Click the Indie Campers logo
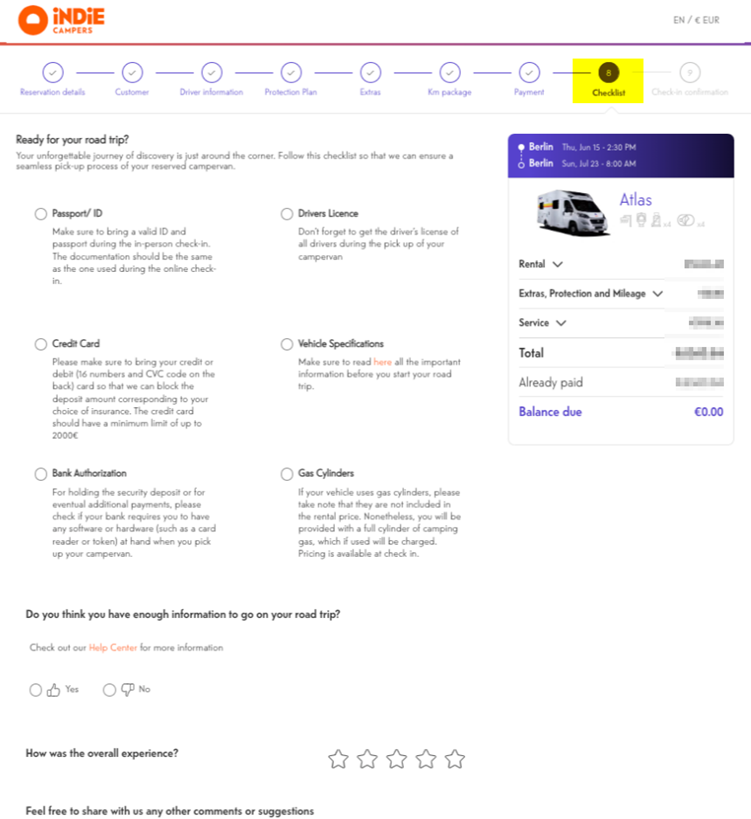 61,19
